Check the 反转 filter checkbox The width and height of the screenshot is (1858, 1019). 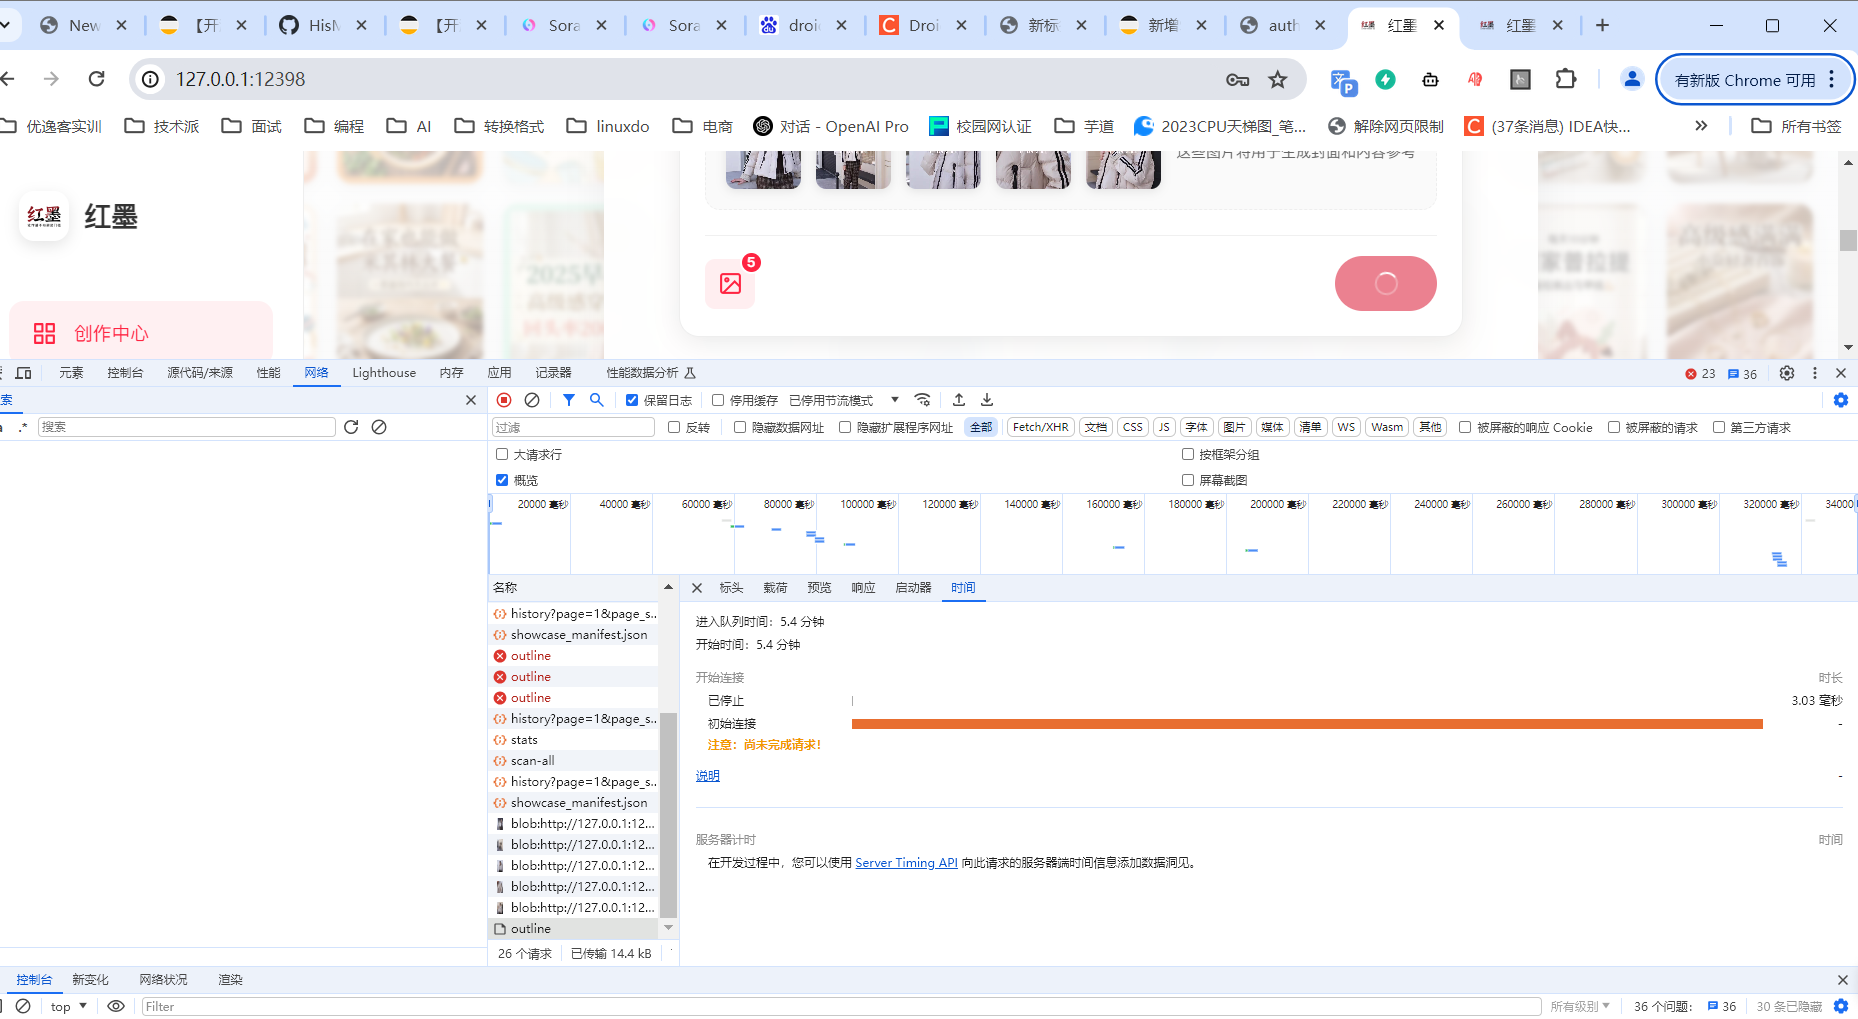coord(674,427)
